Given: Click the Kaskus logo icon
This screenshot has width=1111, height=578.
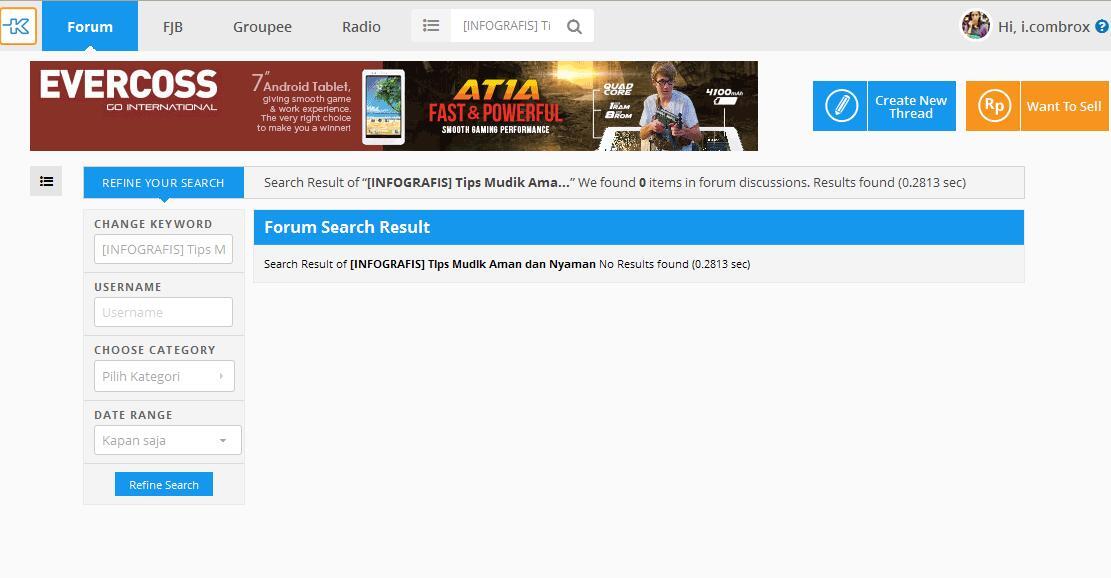Looking at the screenshot, I should click(18, 26).
